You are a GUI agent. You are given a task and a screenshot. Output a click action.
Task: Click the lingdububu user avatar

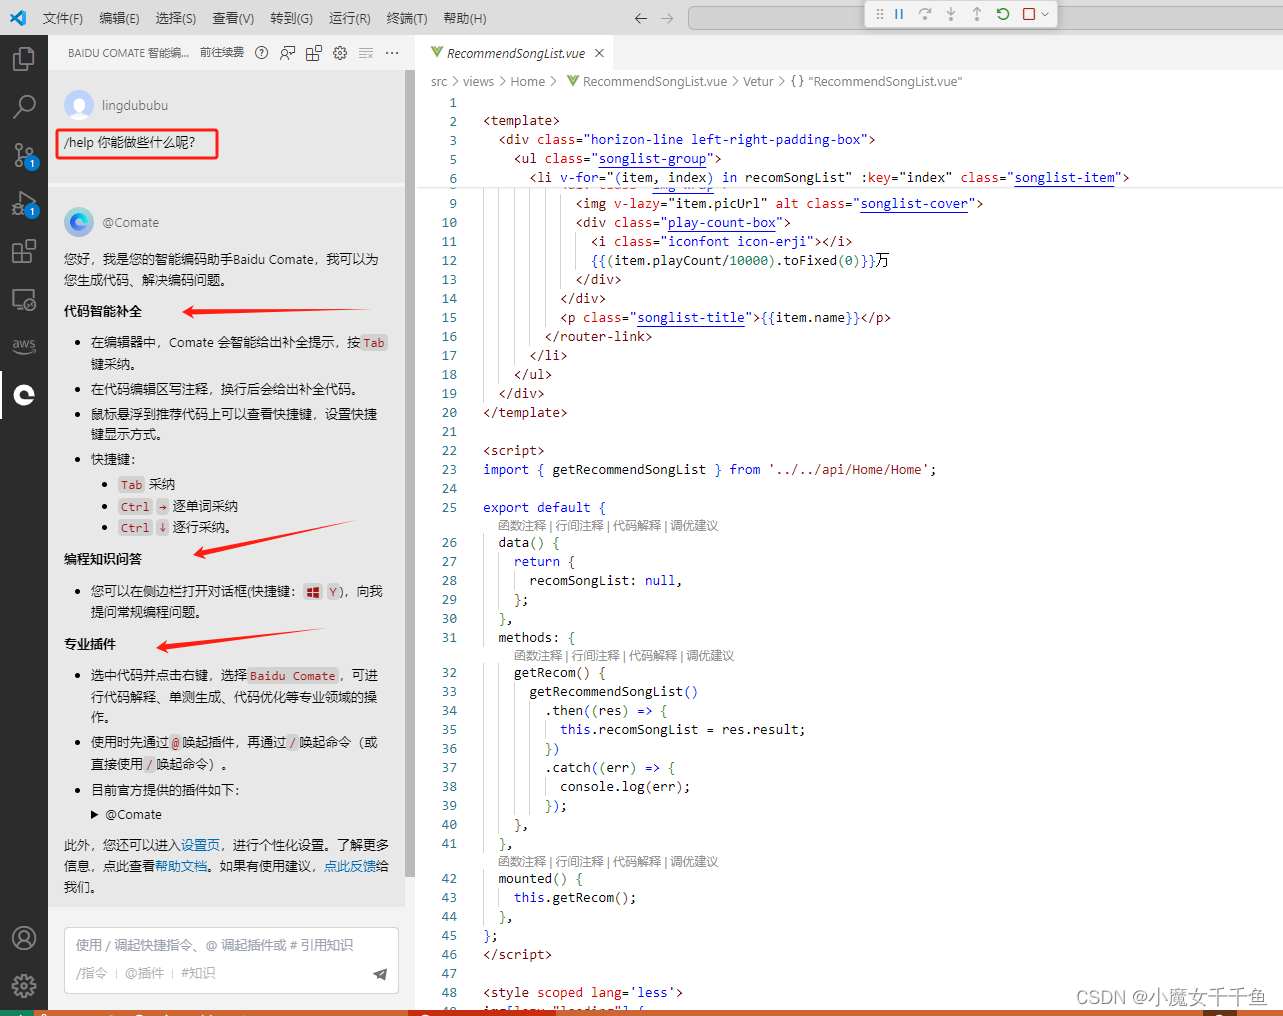(79, 105)
